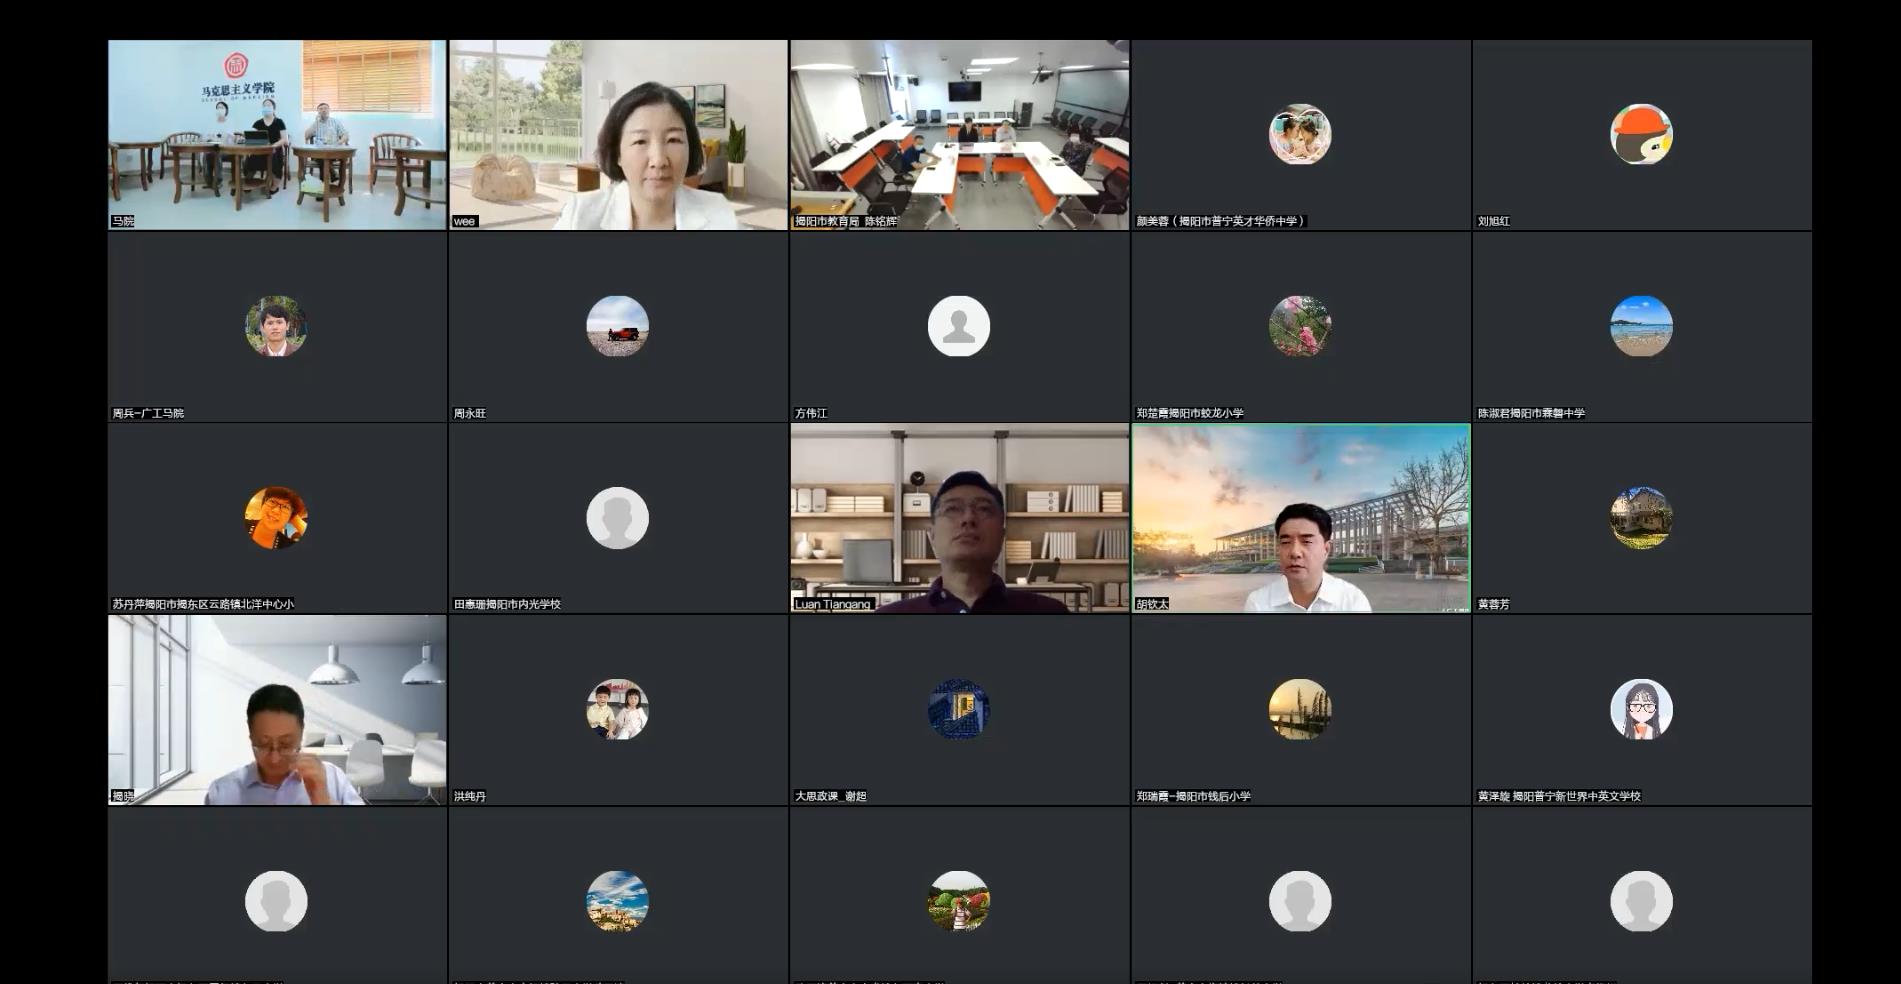Click the 'Luan Tiangang' name label
This screenshot has width=1901, height=984.
pyautogui.click(x=833, y=604)
